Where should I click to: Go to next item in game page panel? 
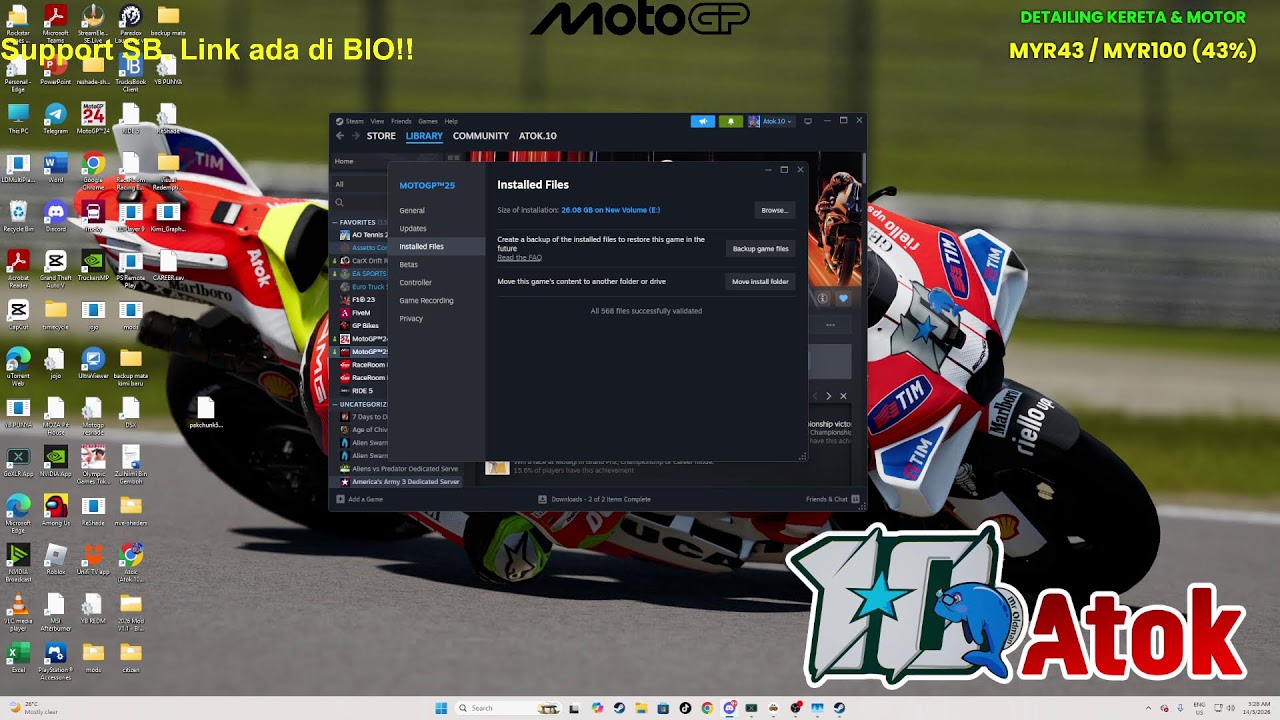click(x=828, y=396)
